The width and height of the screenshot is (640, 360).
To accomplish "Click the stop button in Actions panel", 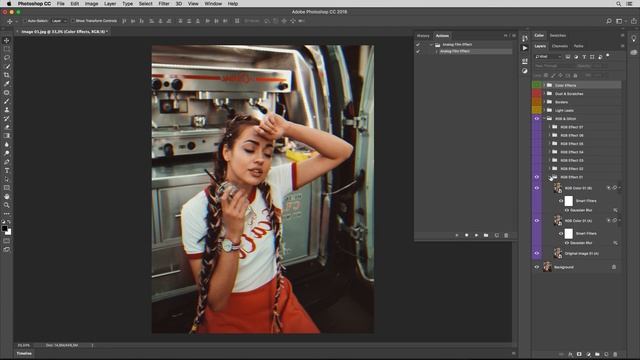I will click(x=457, y=235).
